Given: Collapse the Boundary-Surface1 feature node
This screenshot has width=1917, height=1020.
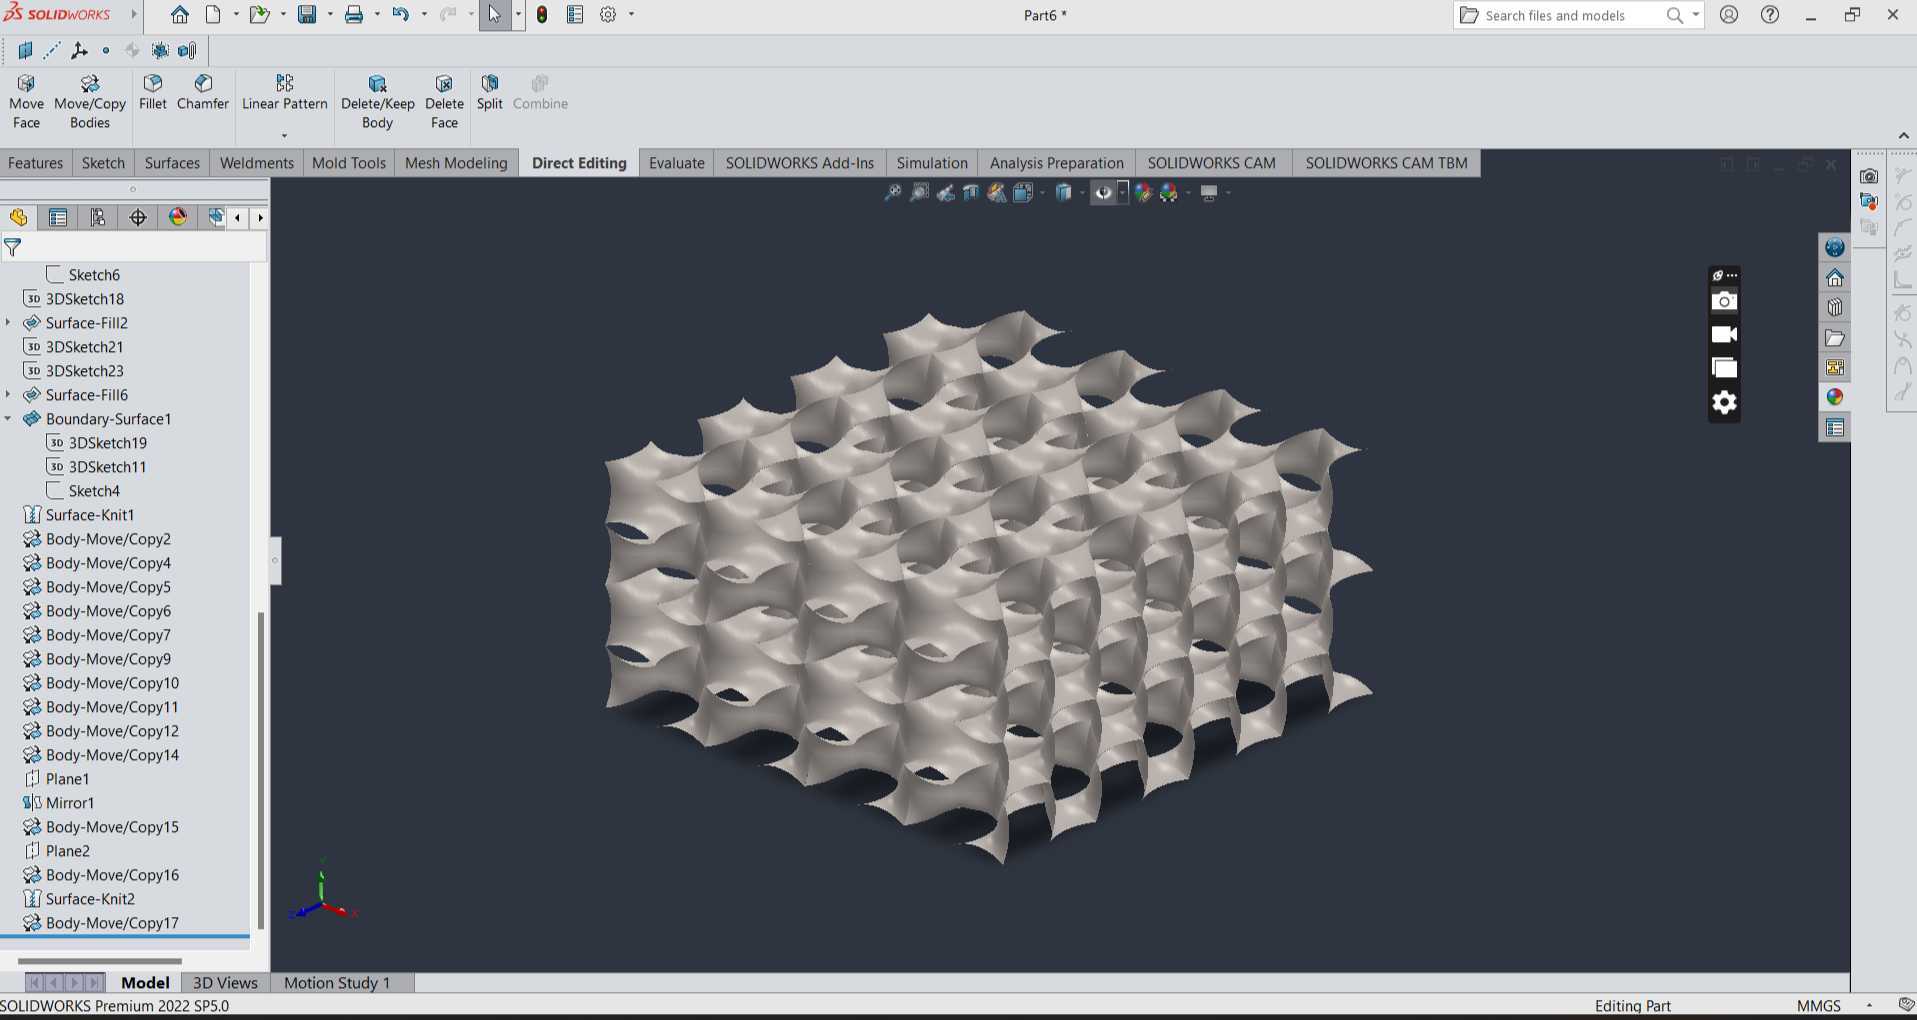Looking at the screenshot, I should pos(9,418).
